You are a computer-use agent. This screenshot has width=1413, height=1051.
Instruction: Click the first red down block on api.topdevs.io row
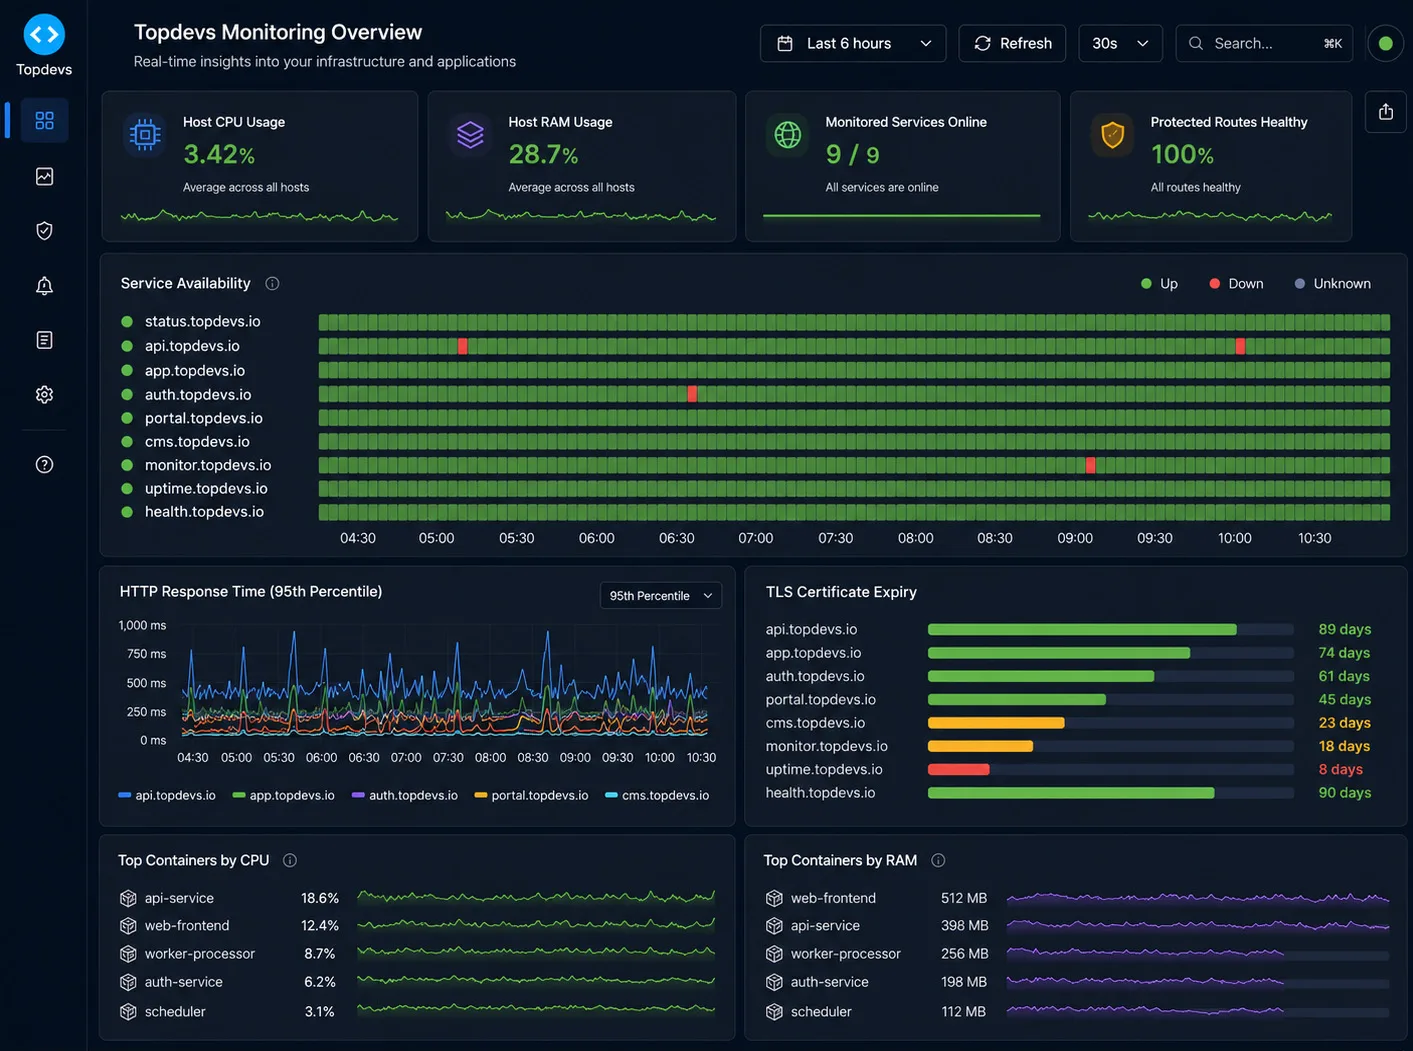click(x=462, y=346)
